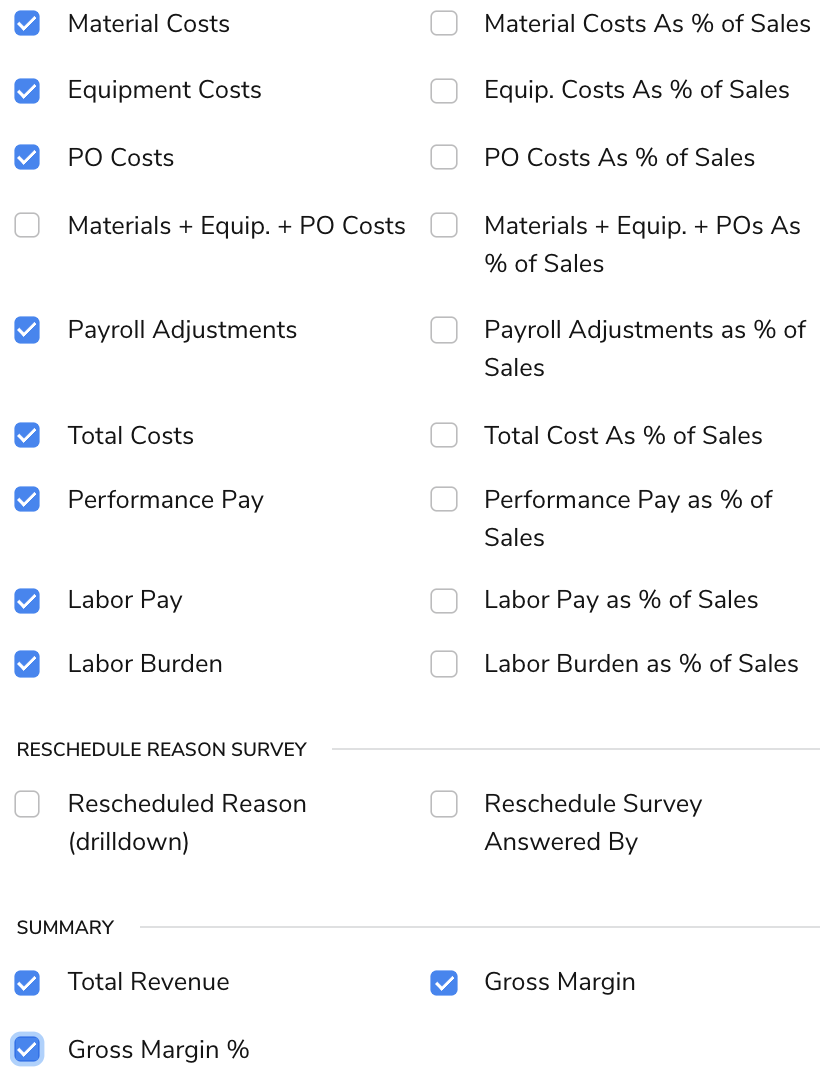Disable Payroll Adjustments
This screenshot has height=1084, width=820.
click(x=27, y=329)
